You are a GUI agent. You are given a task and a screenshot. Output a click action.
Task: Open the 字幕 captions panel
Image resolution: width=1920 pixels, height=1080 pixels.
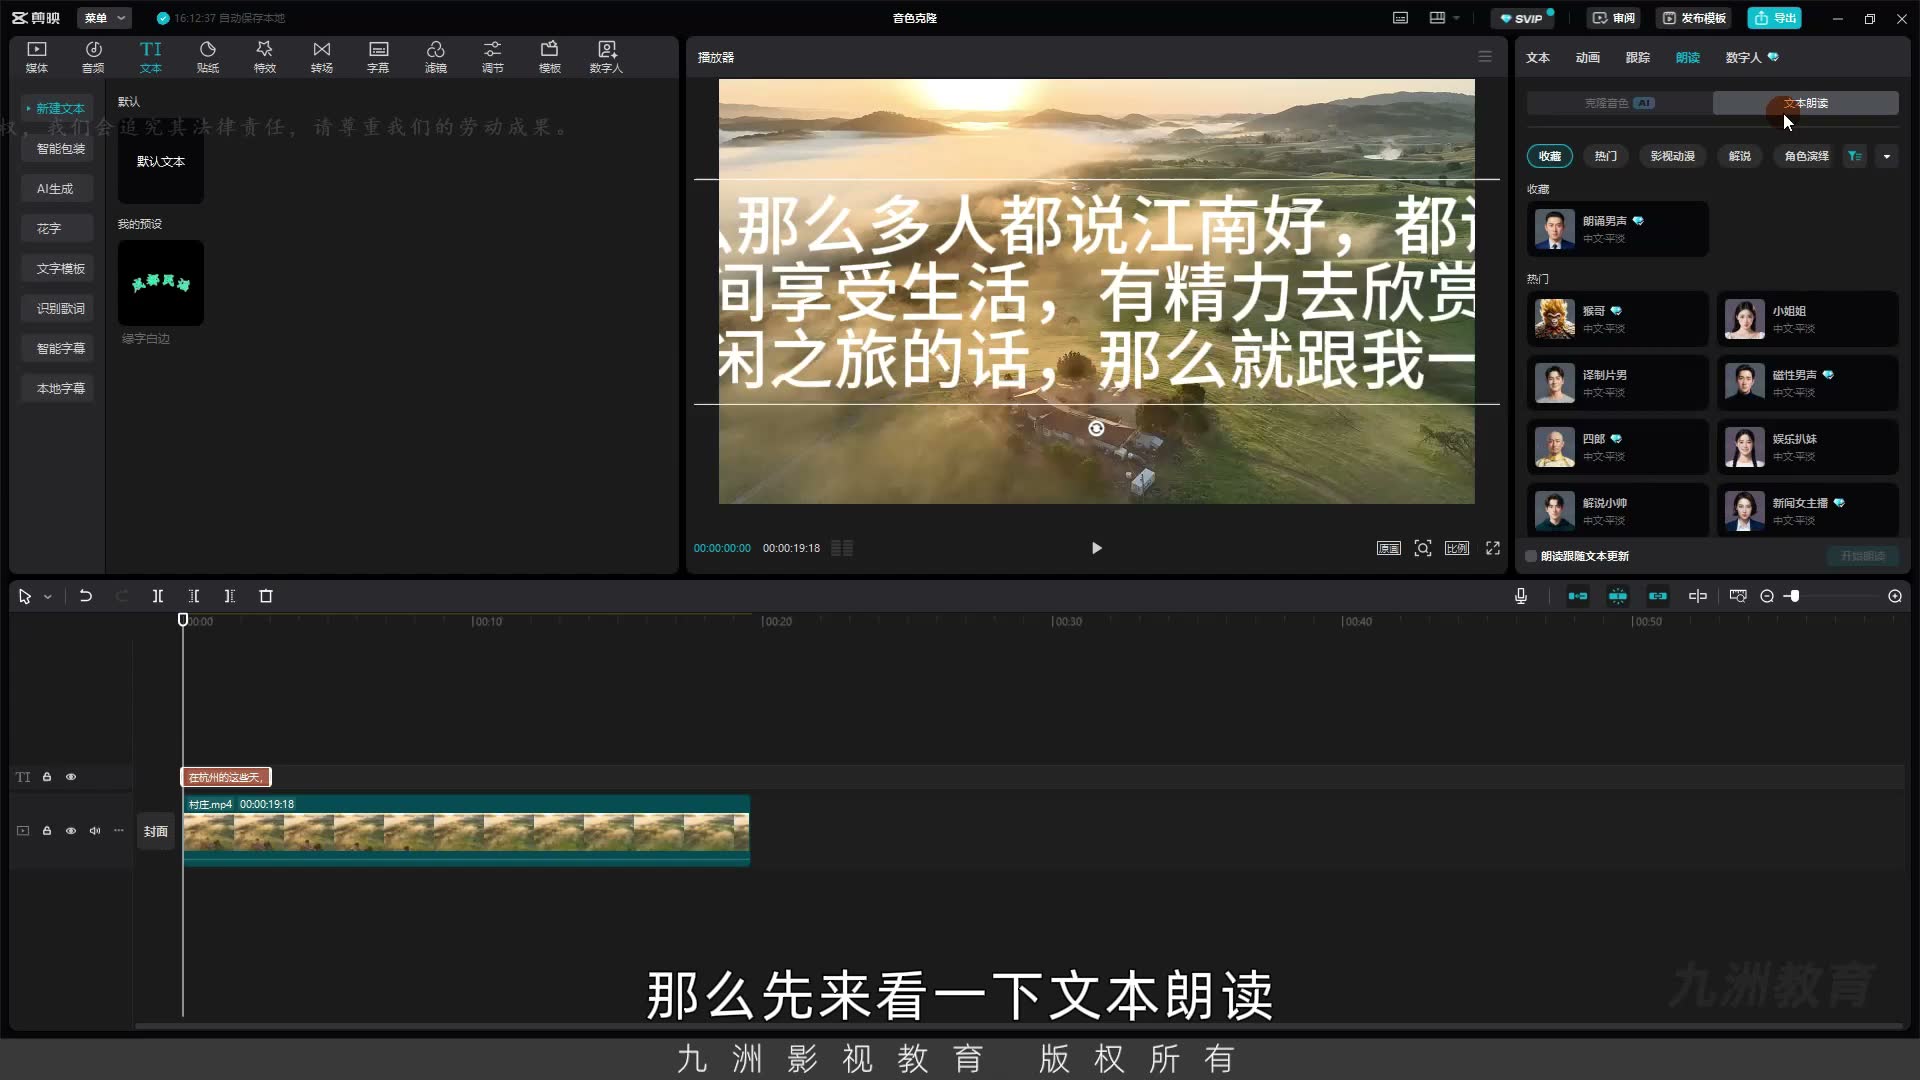(x=378, y=57)
